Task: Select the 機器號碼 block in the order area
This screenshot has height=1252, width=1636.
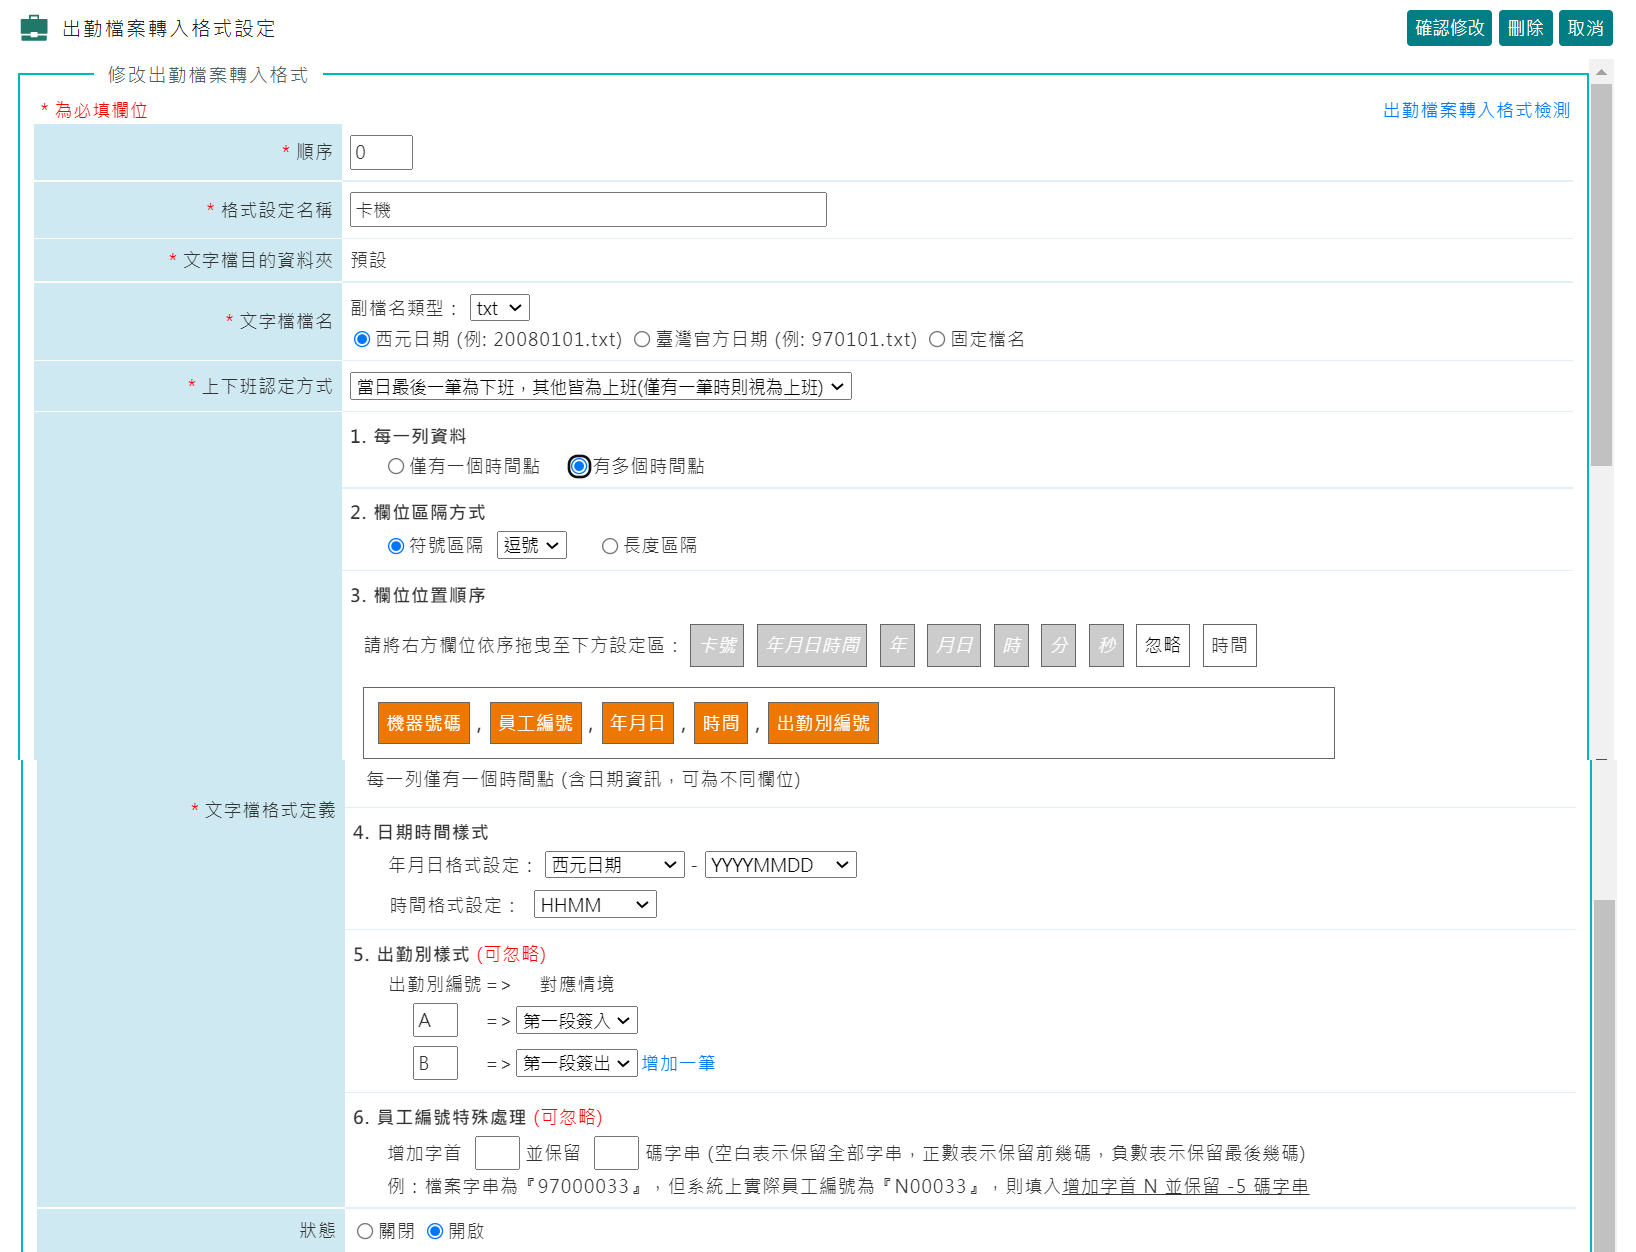Action: point(423,722)
